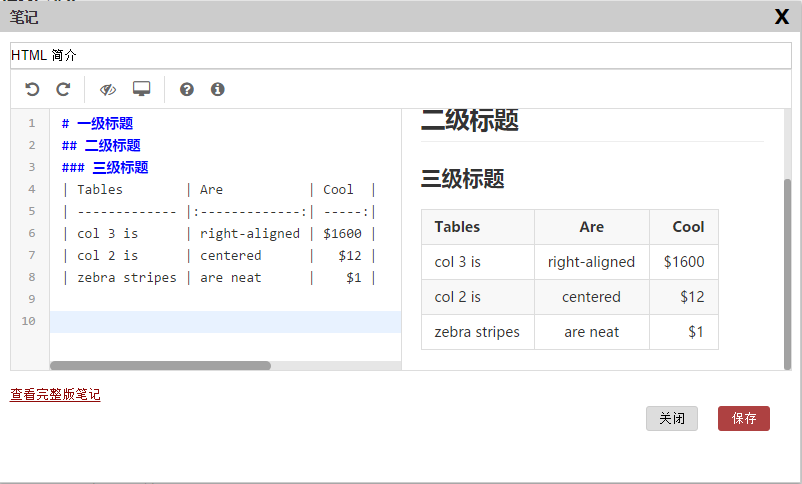The height and width of the screenshot is (484, 802).
Task: Click the '# 一级标题' line in editor
Action: pos(97,124)
